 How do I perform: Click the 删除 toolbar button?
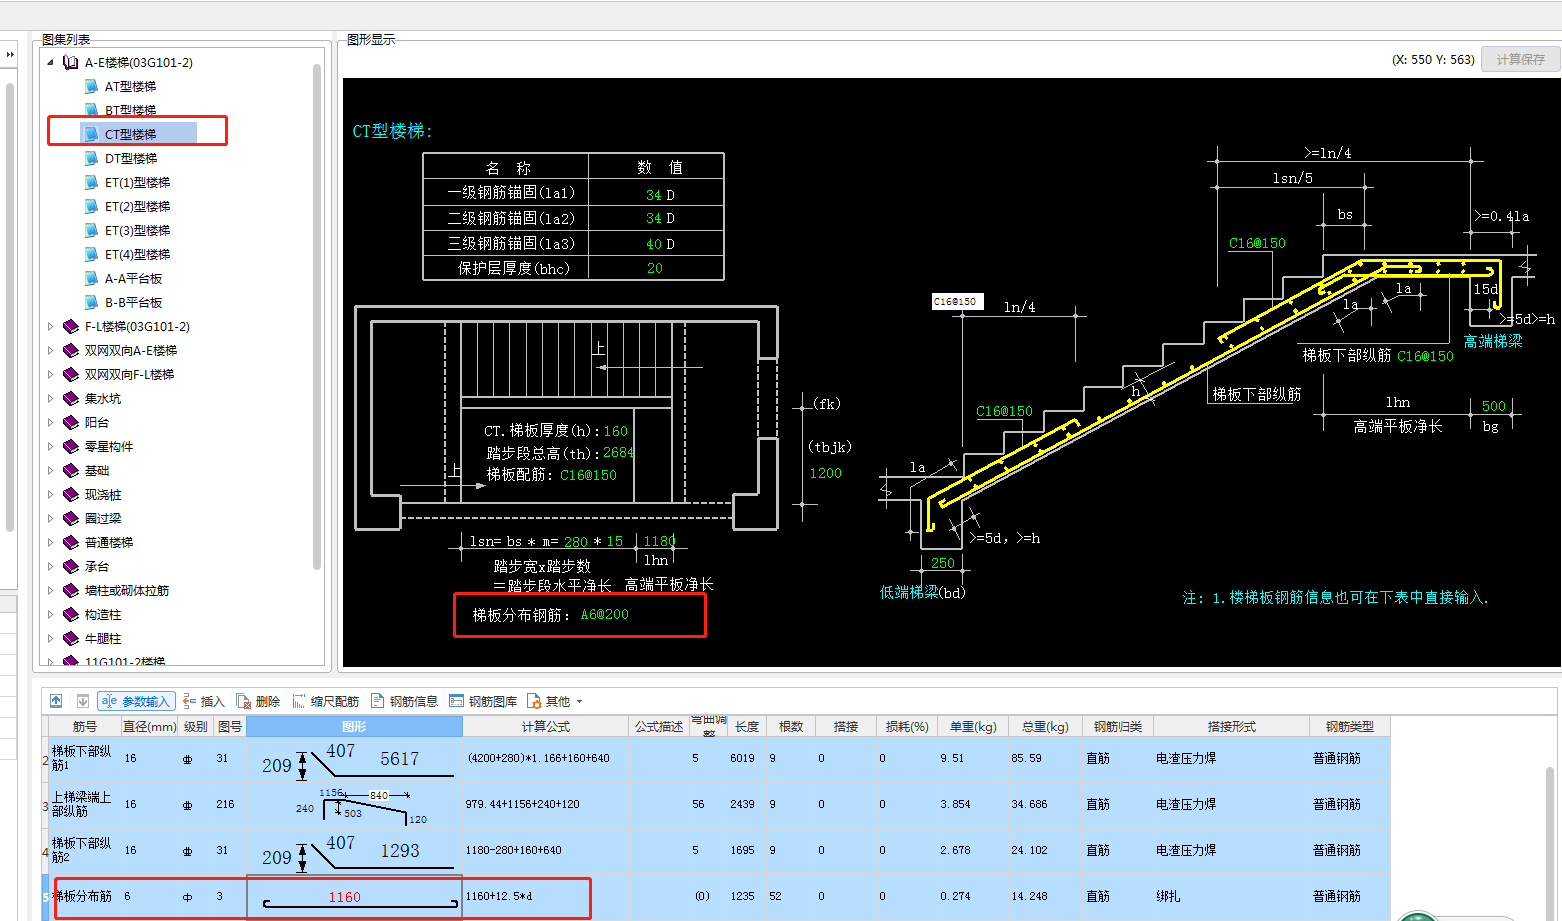[258, 701]
